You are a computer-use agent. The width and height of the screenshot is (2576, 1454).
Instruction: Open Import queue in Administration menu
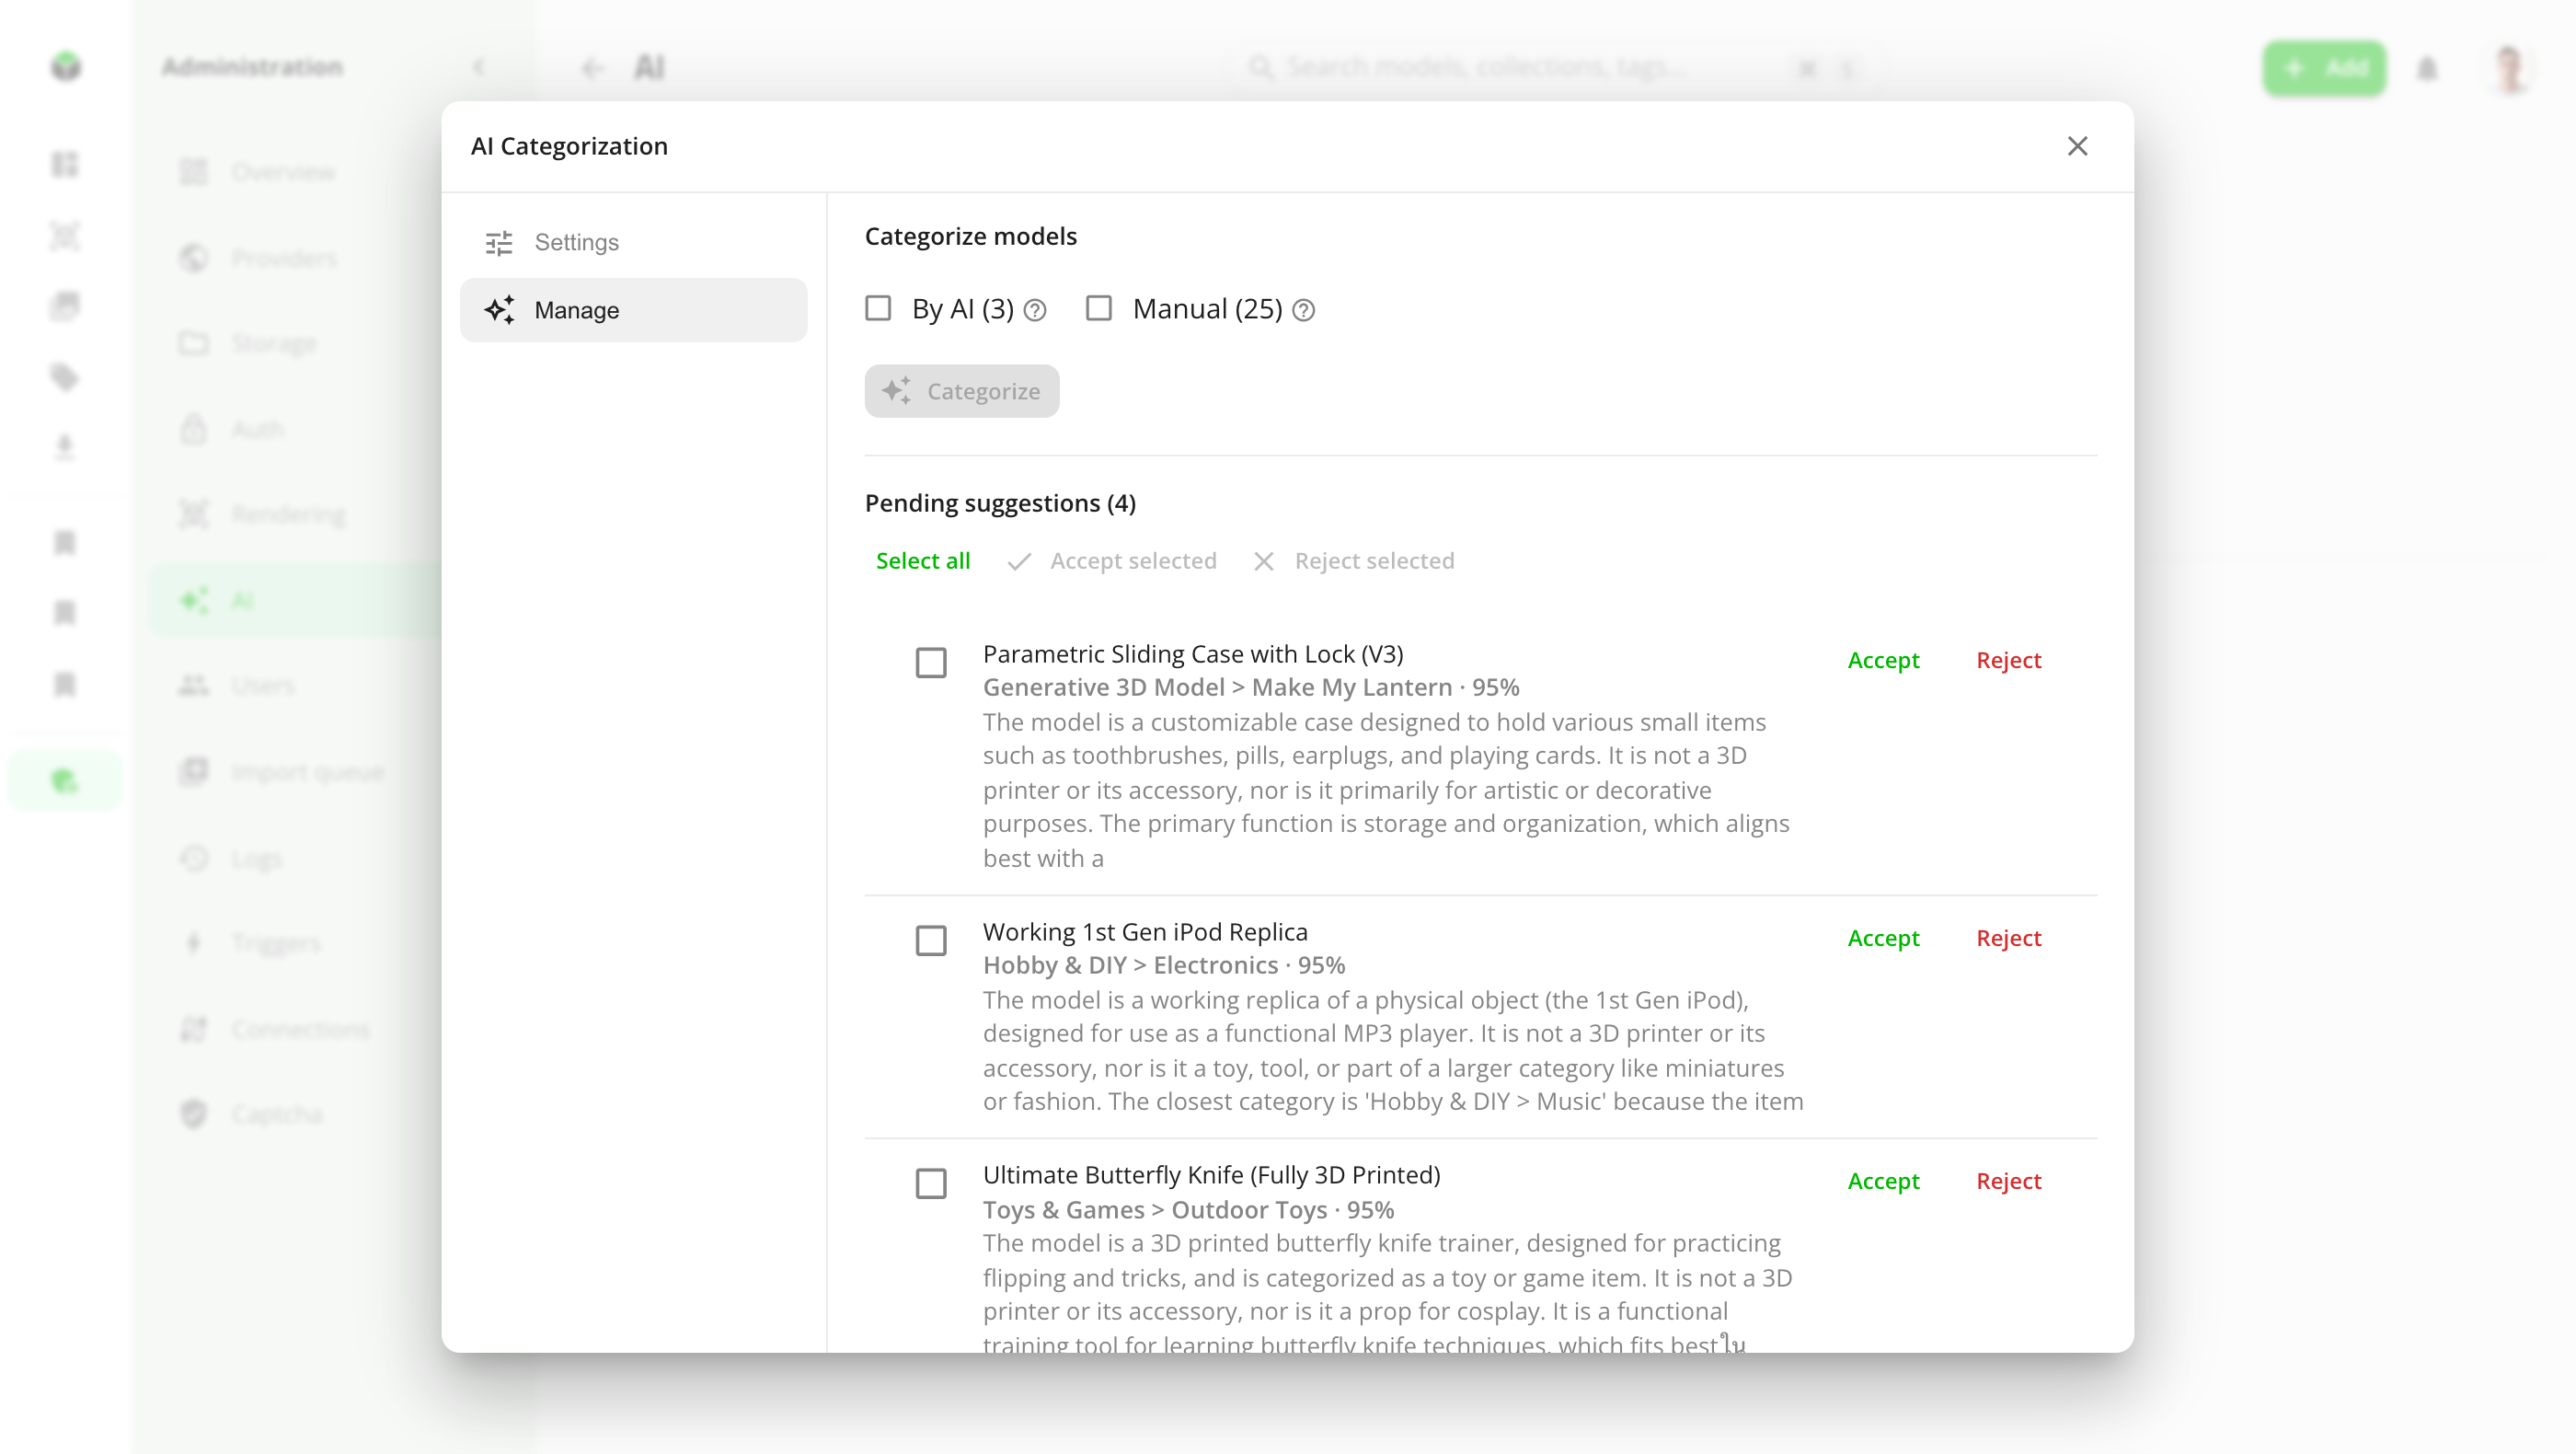point(295,772)
